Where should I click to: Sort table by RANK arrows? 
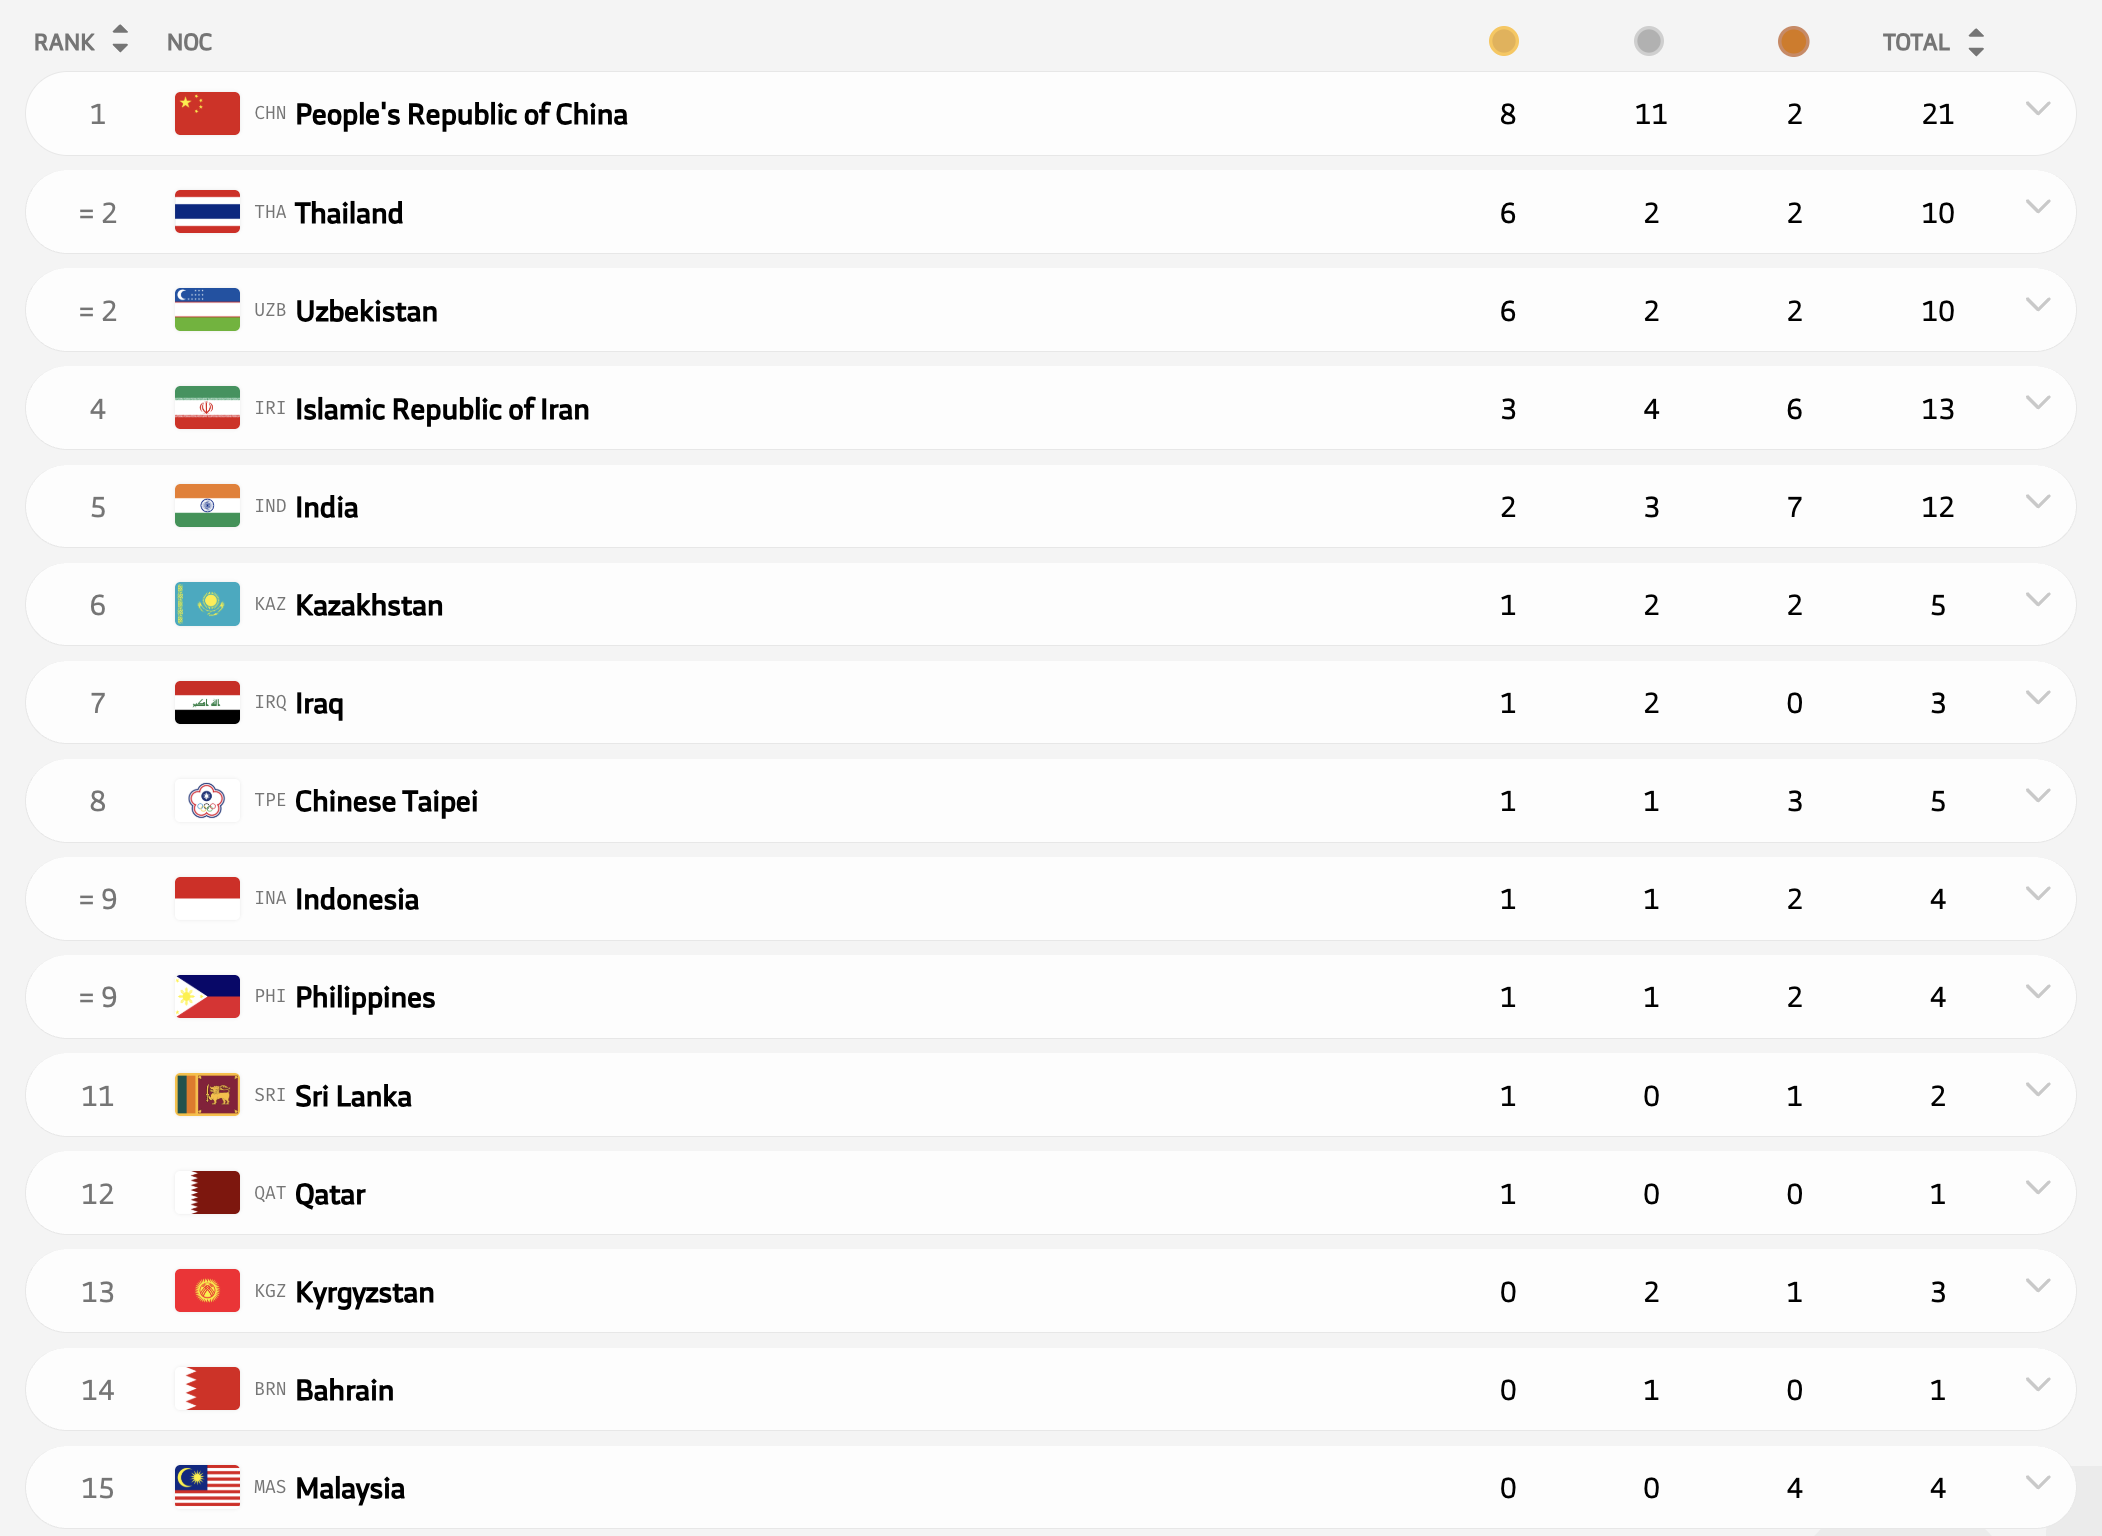[x=120, y=40]
